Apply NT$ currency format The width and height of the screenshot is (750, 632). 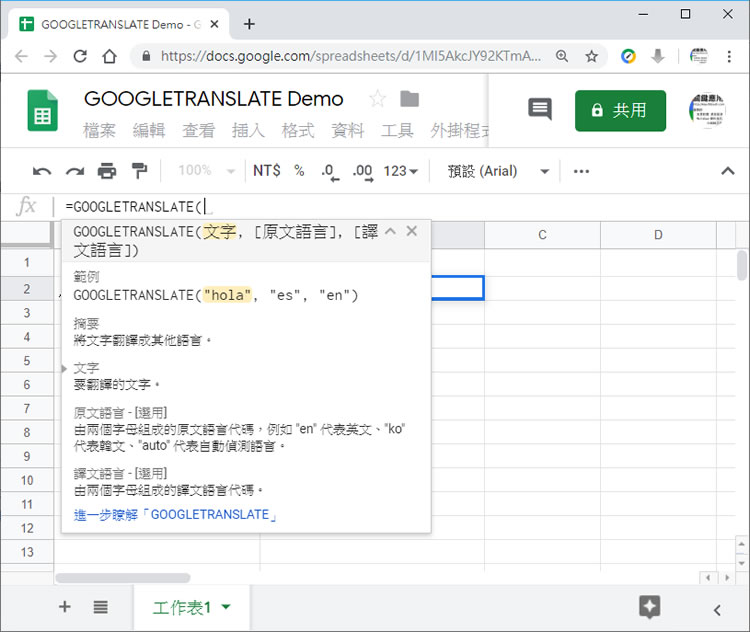click(267, 171)
